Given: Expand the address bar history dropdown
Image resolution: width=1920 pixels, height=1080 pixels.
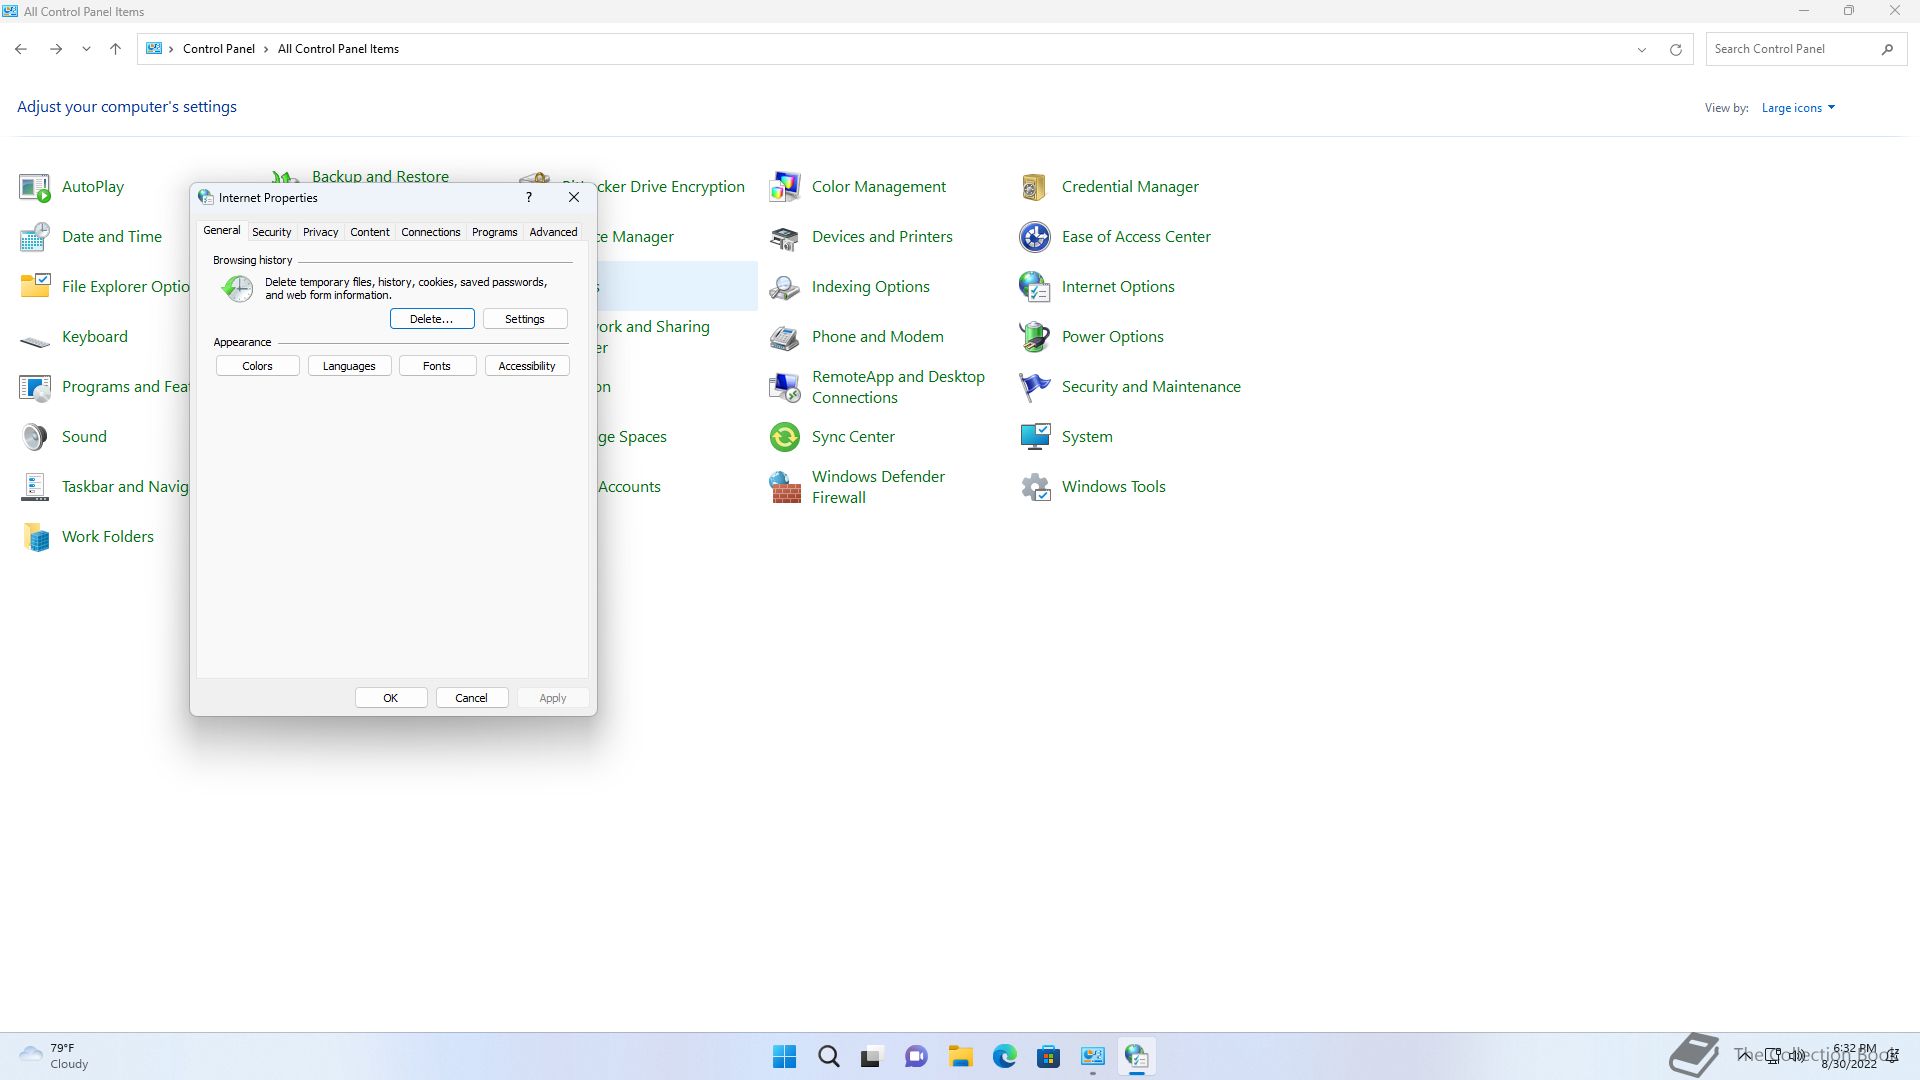Looking at the screenshot, I should [1641, 49].
